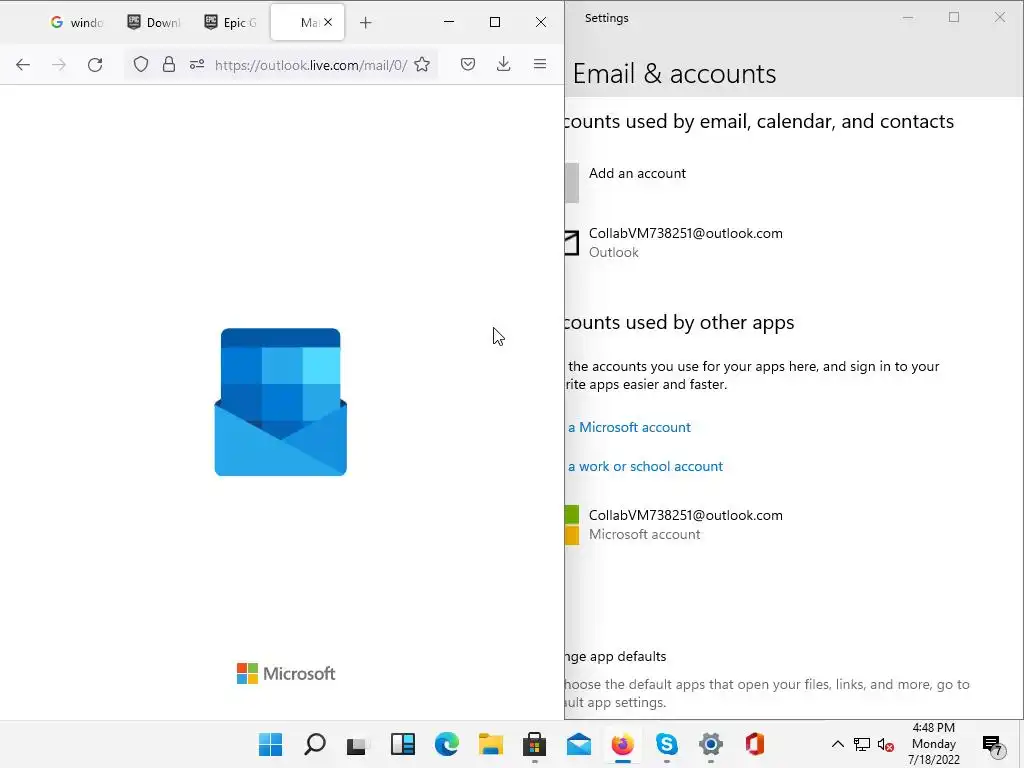Add a Microsoft account link
This screenshot has width=1024, height=768.
(x=629, y=427)
